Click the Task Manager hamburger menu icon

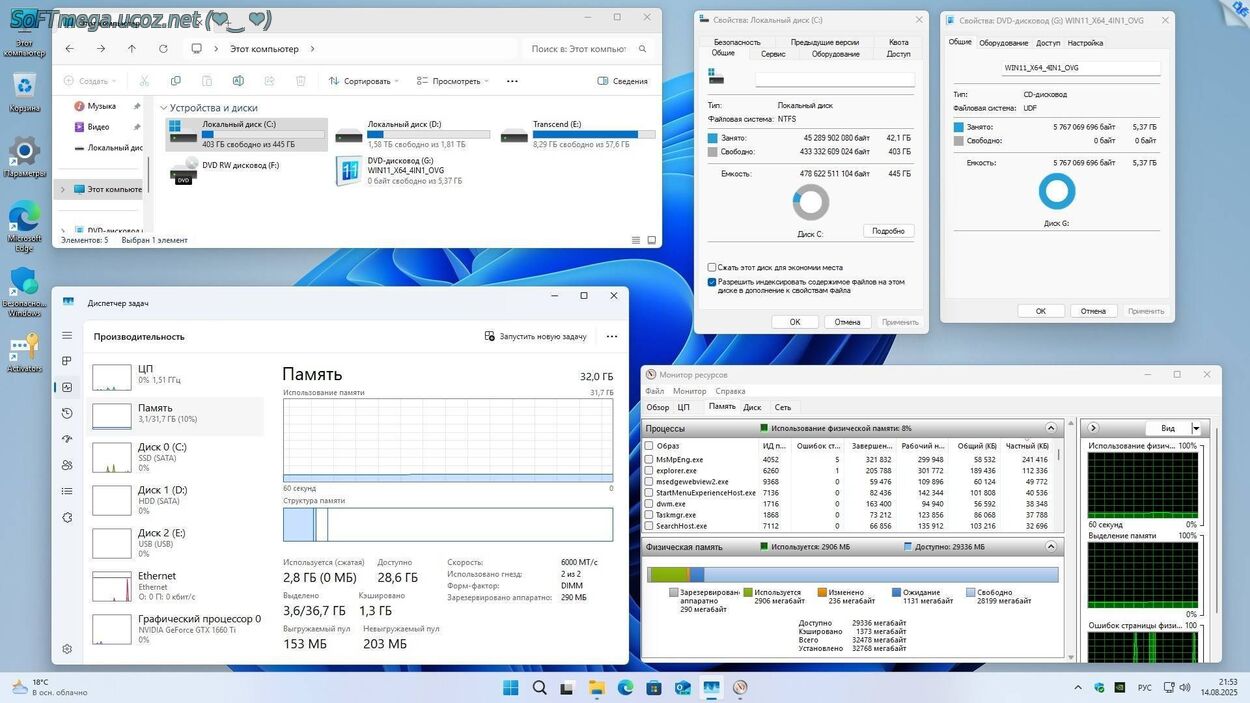[67, 336]
